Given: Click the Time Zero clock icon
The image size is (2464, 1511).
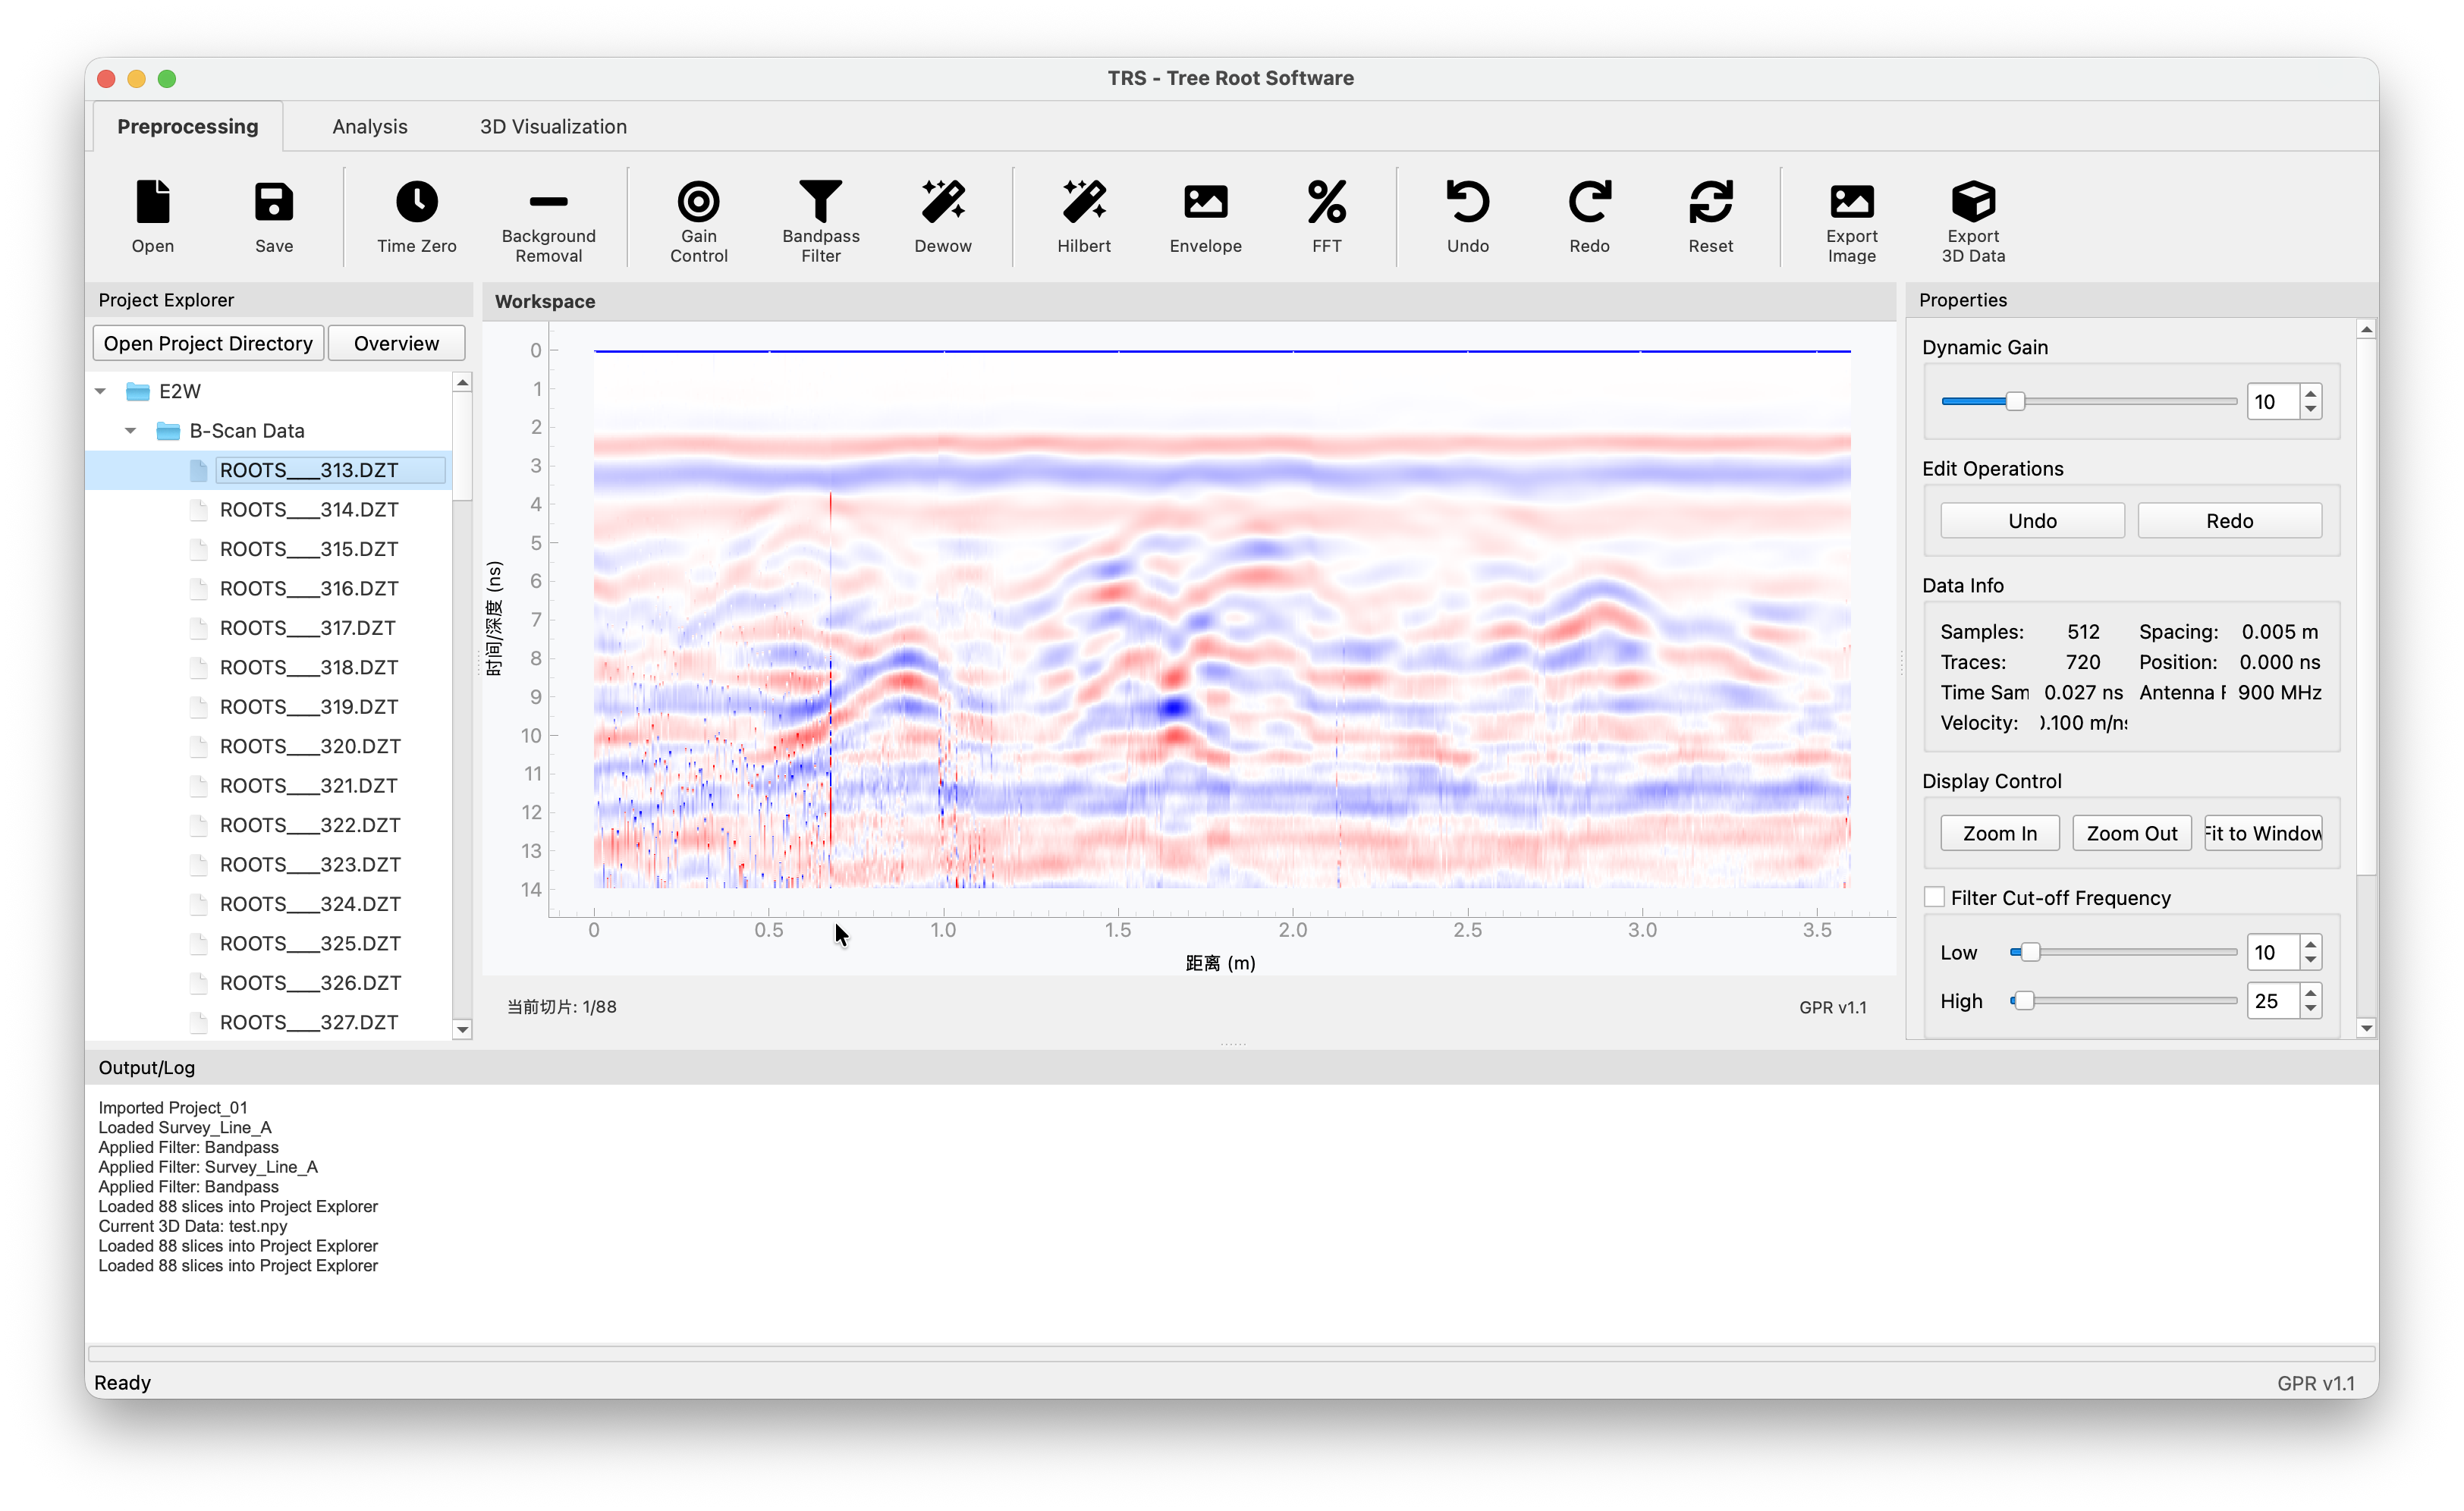Looking at the screenshot, I should click(416, 203).
